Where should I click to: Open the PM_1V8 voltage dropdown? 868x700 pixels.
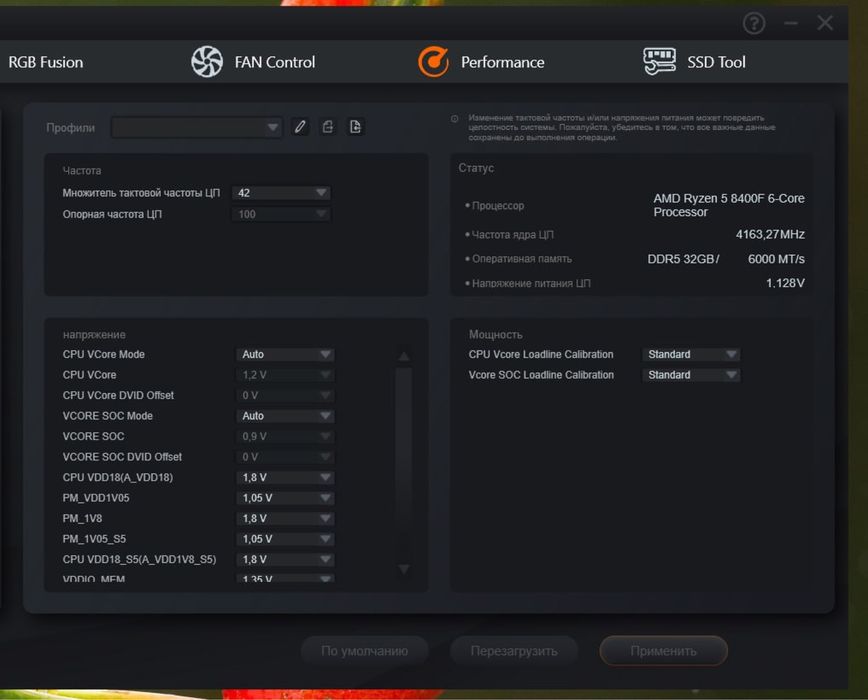[285, 518]
